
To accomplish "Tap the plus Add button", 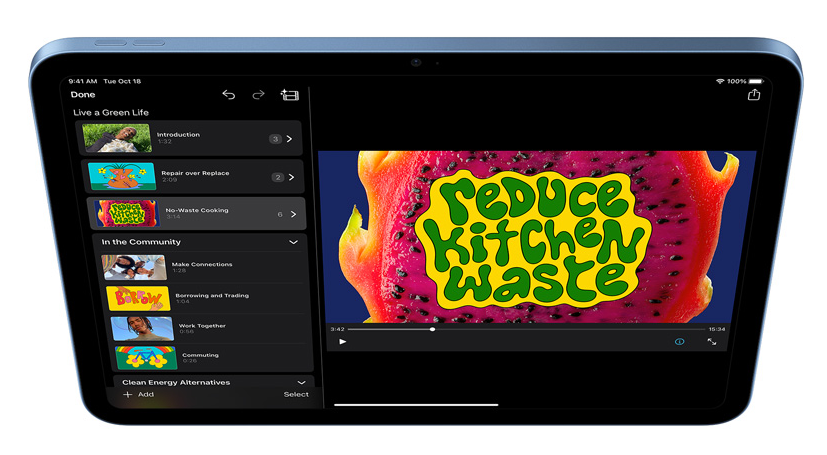I will point(138,394).
